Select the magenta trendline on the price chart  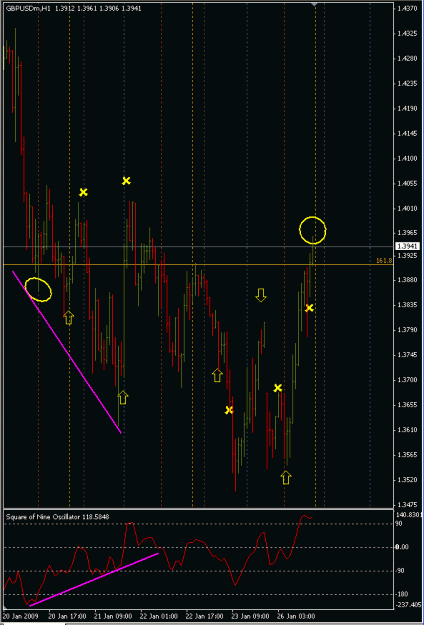[67, 352]
